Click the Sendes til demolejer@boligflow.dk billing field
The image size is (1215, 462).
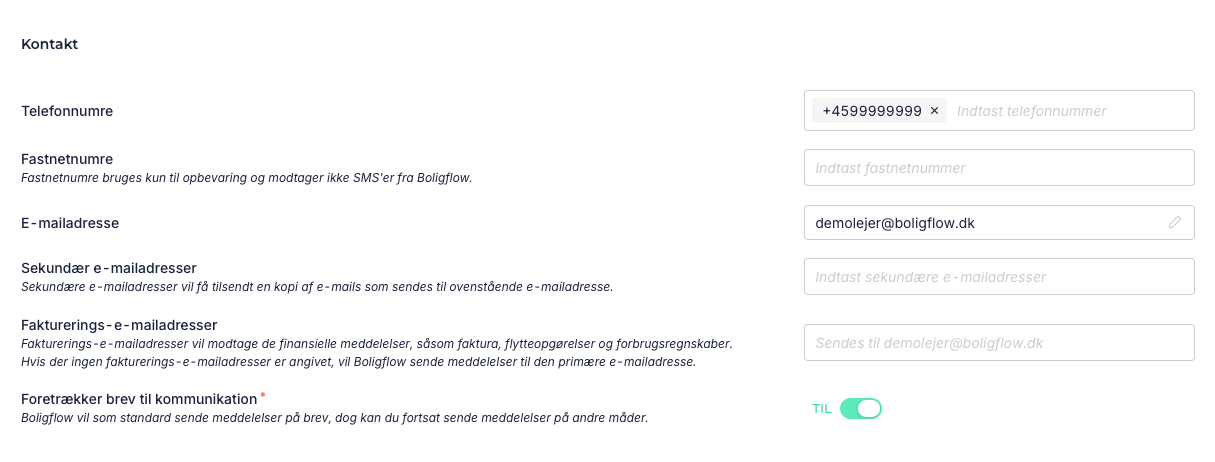pos(999,343)
